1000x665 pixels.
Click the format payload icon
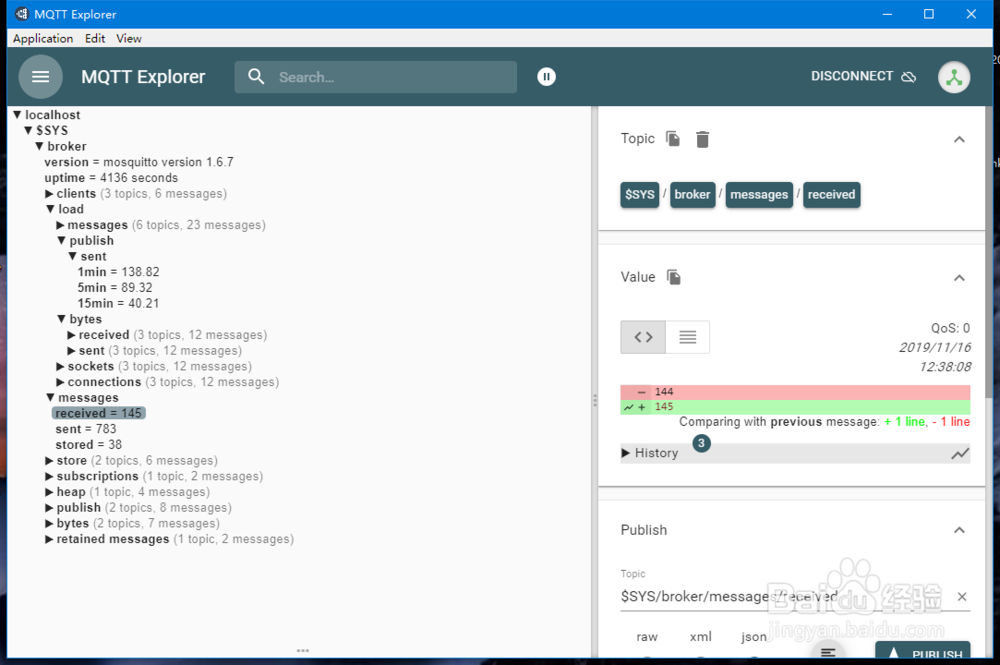coord(828,652)
